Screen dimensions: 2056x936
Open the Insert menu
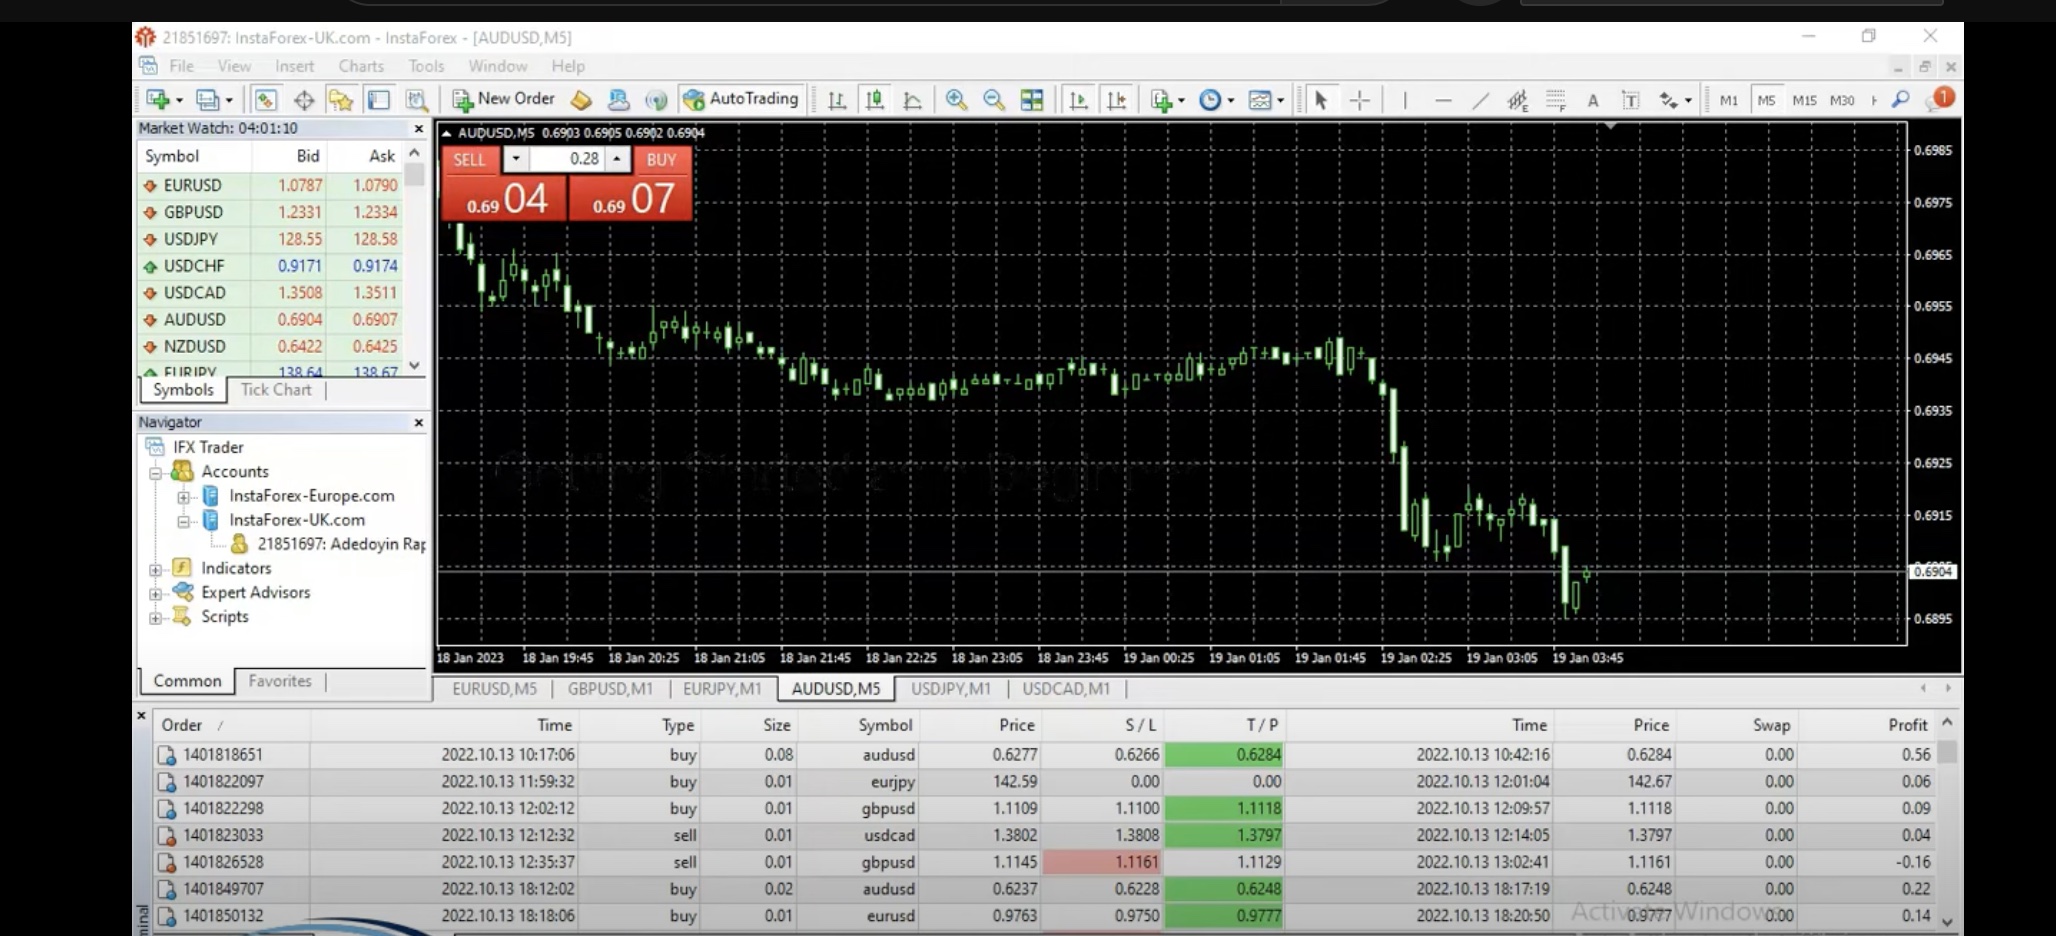click(294, 66)
